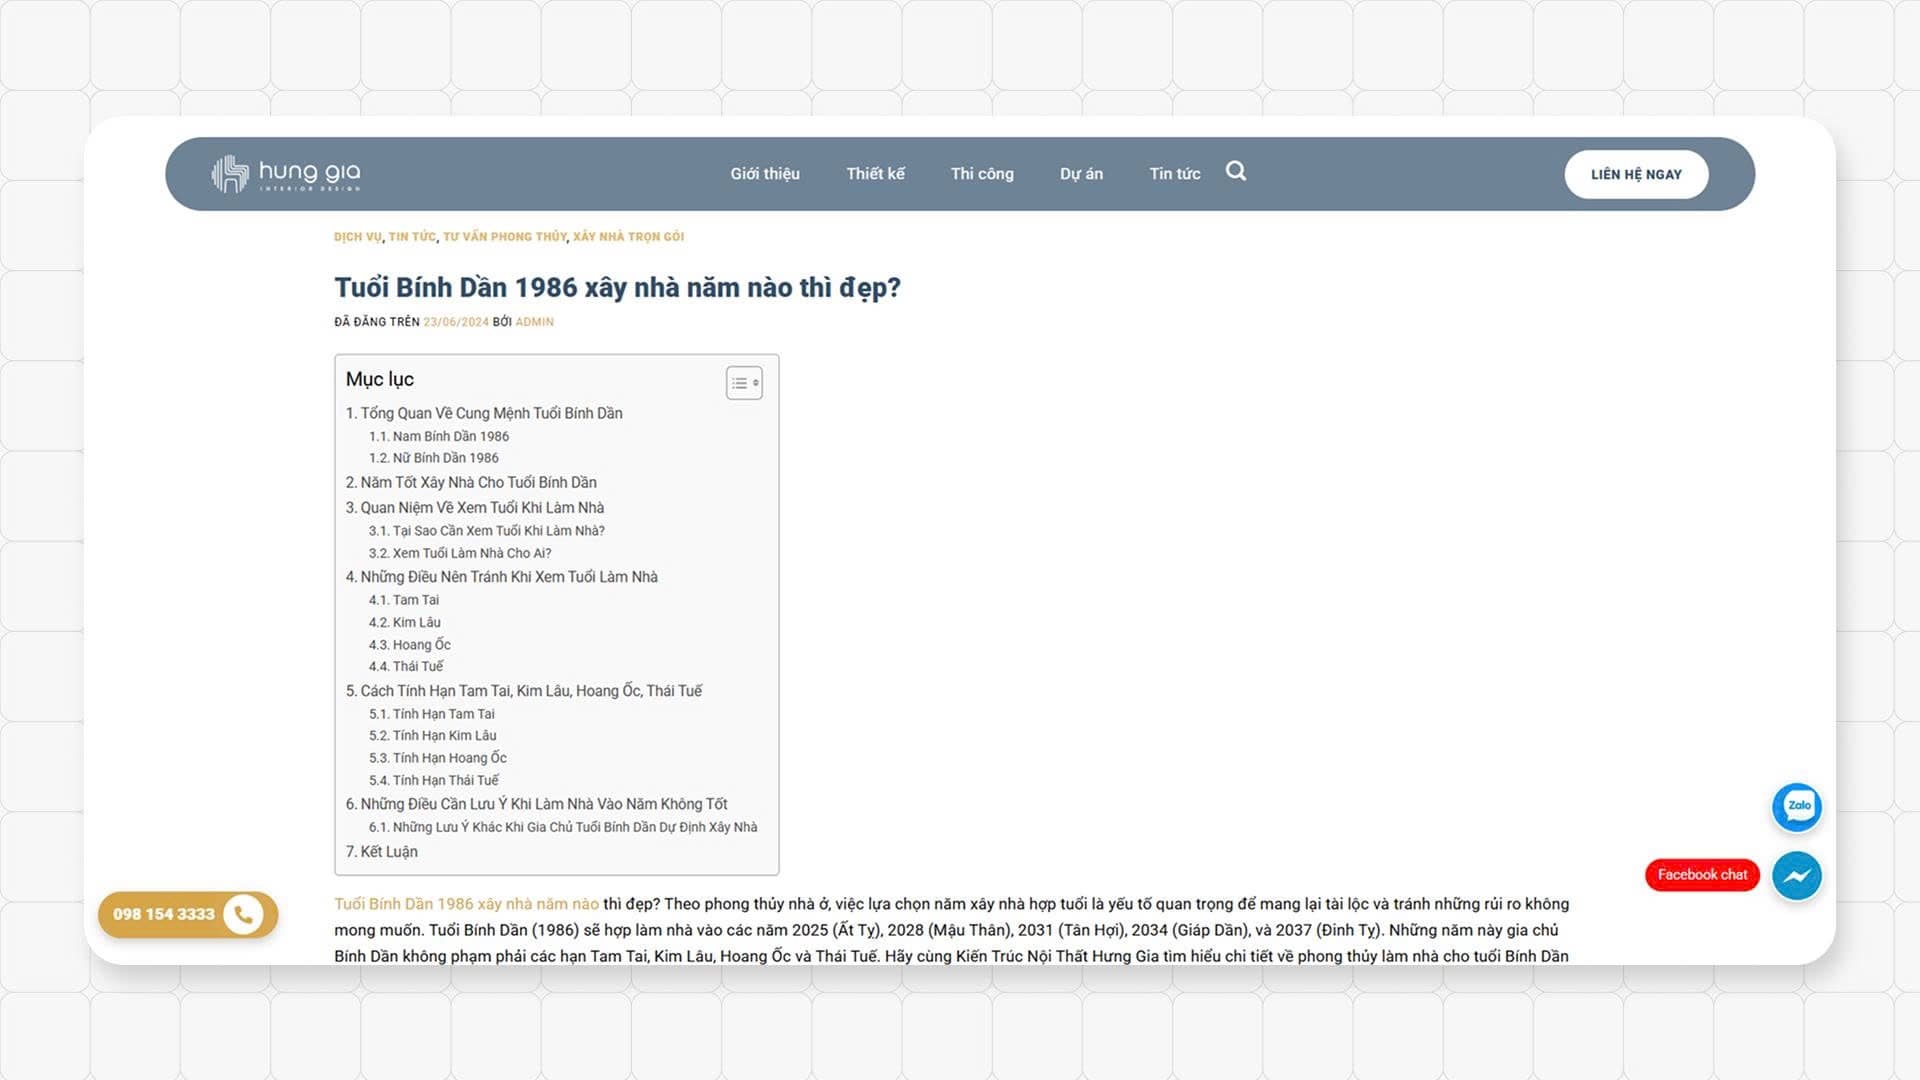
Task: Click the LIÊN HỆ NGAY button
Action: 1636,174
